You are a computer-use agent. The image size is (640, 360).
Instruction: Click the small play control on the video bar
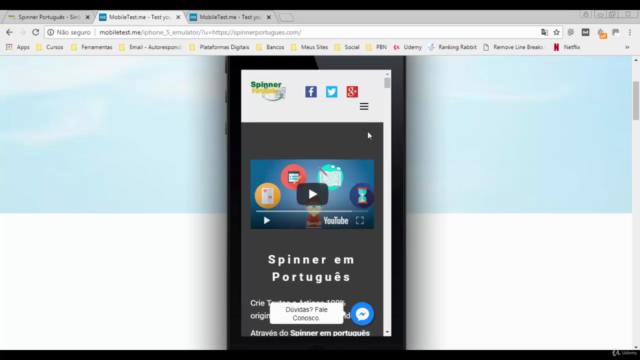[x=267, y=220]
